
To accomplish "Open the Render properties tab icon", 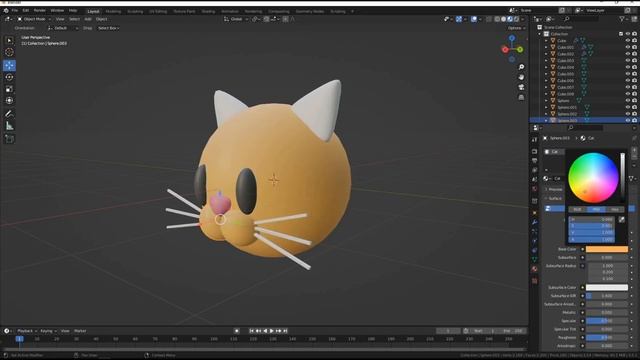I will [535, 151].
